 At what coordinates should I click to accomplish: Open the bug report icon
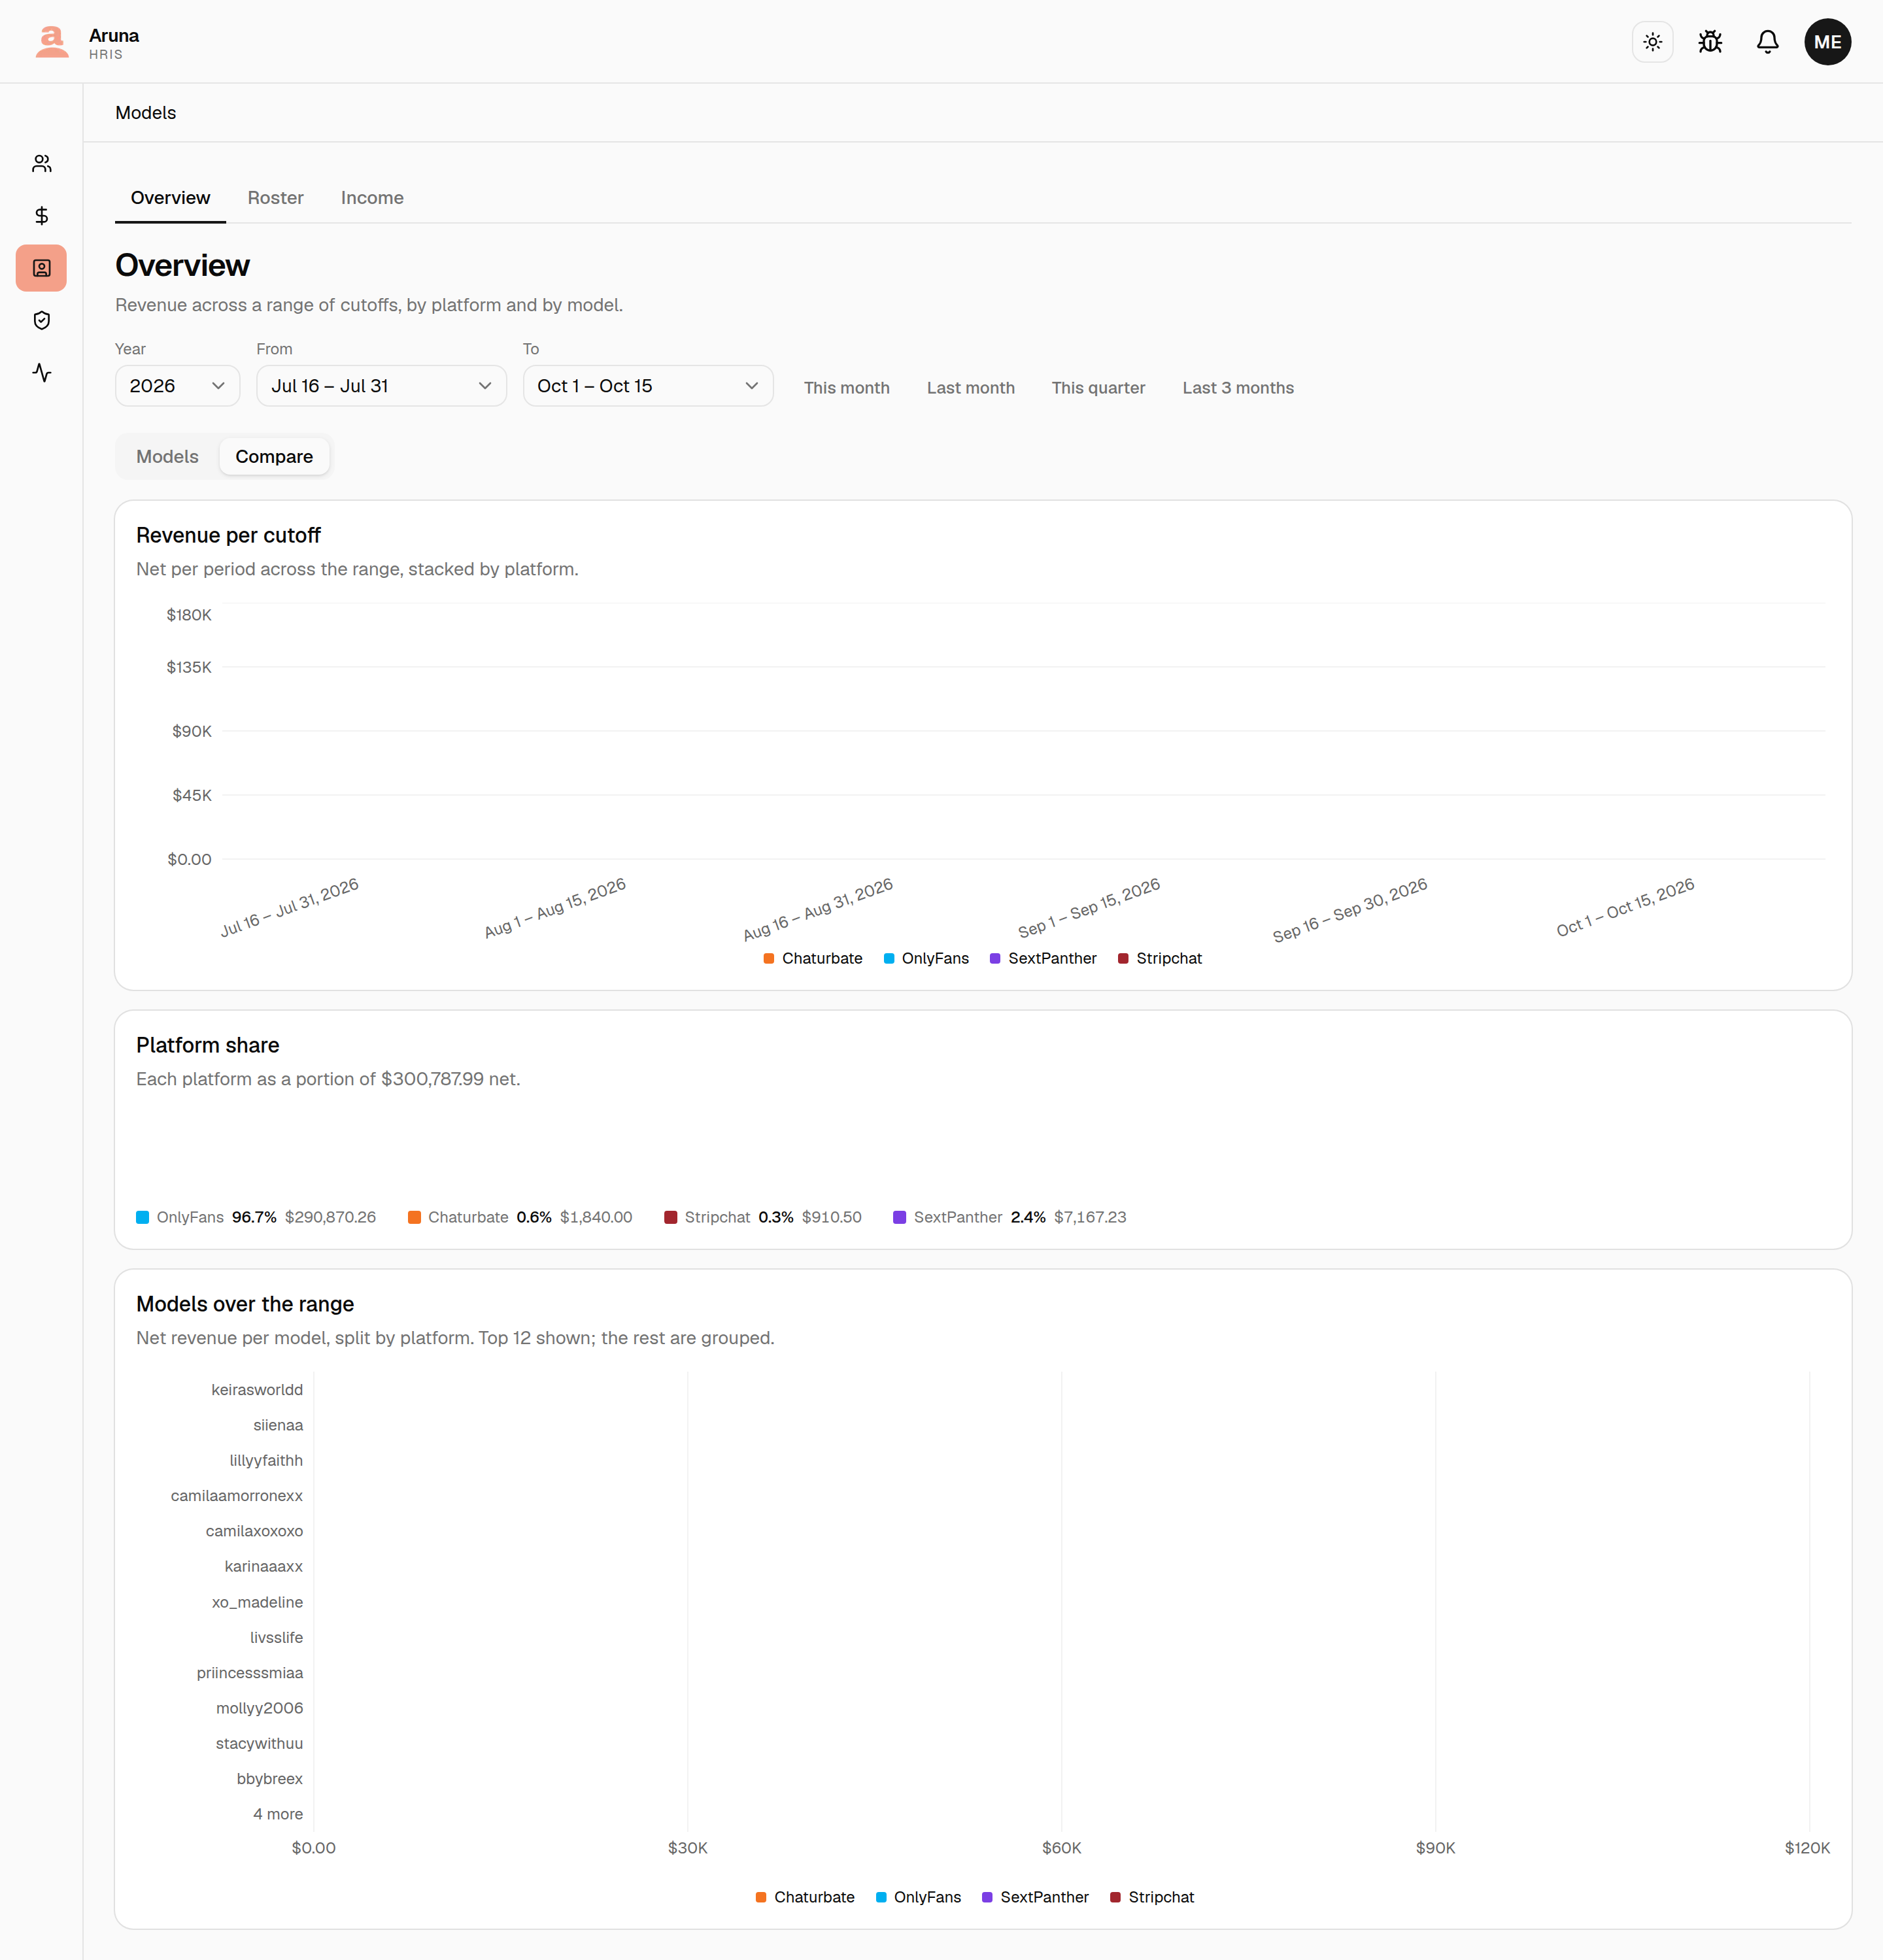1710,42
